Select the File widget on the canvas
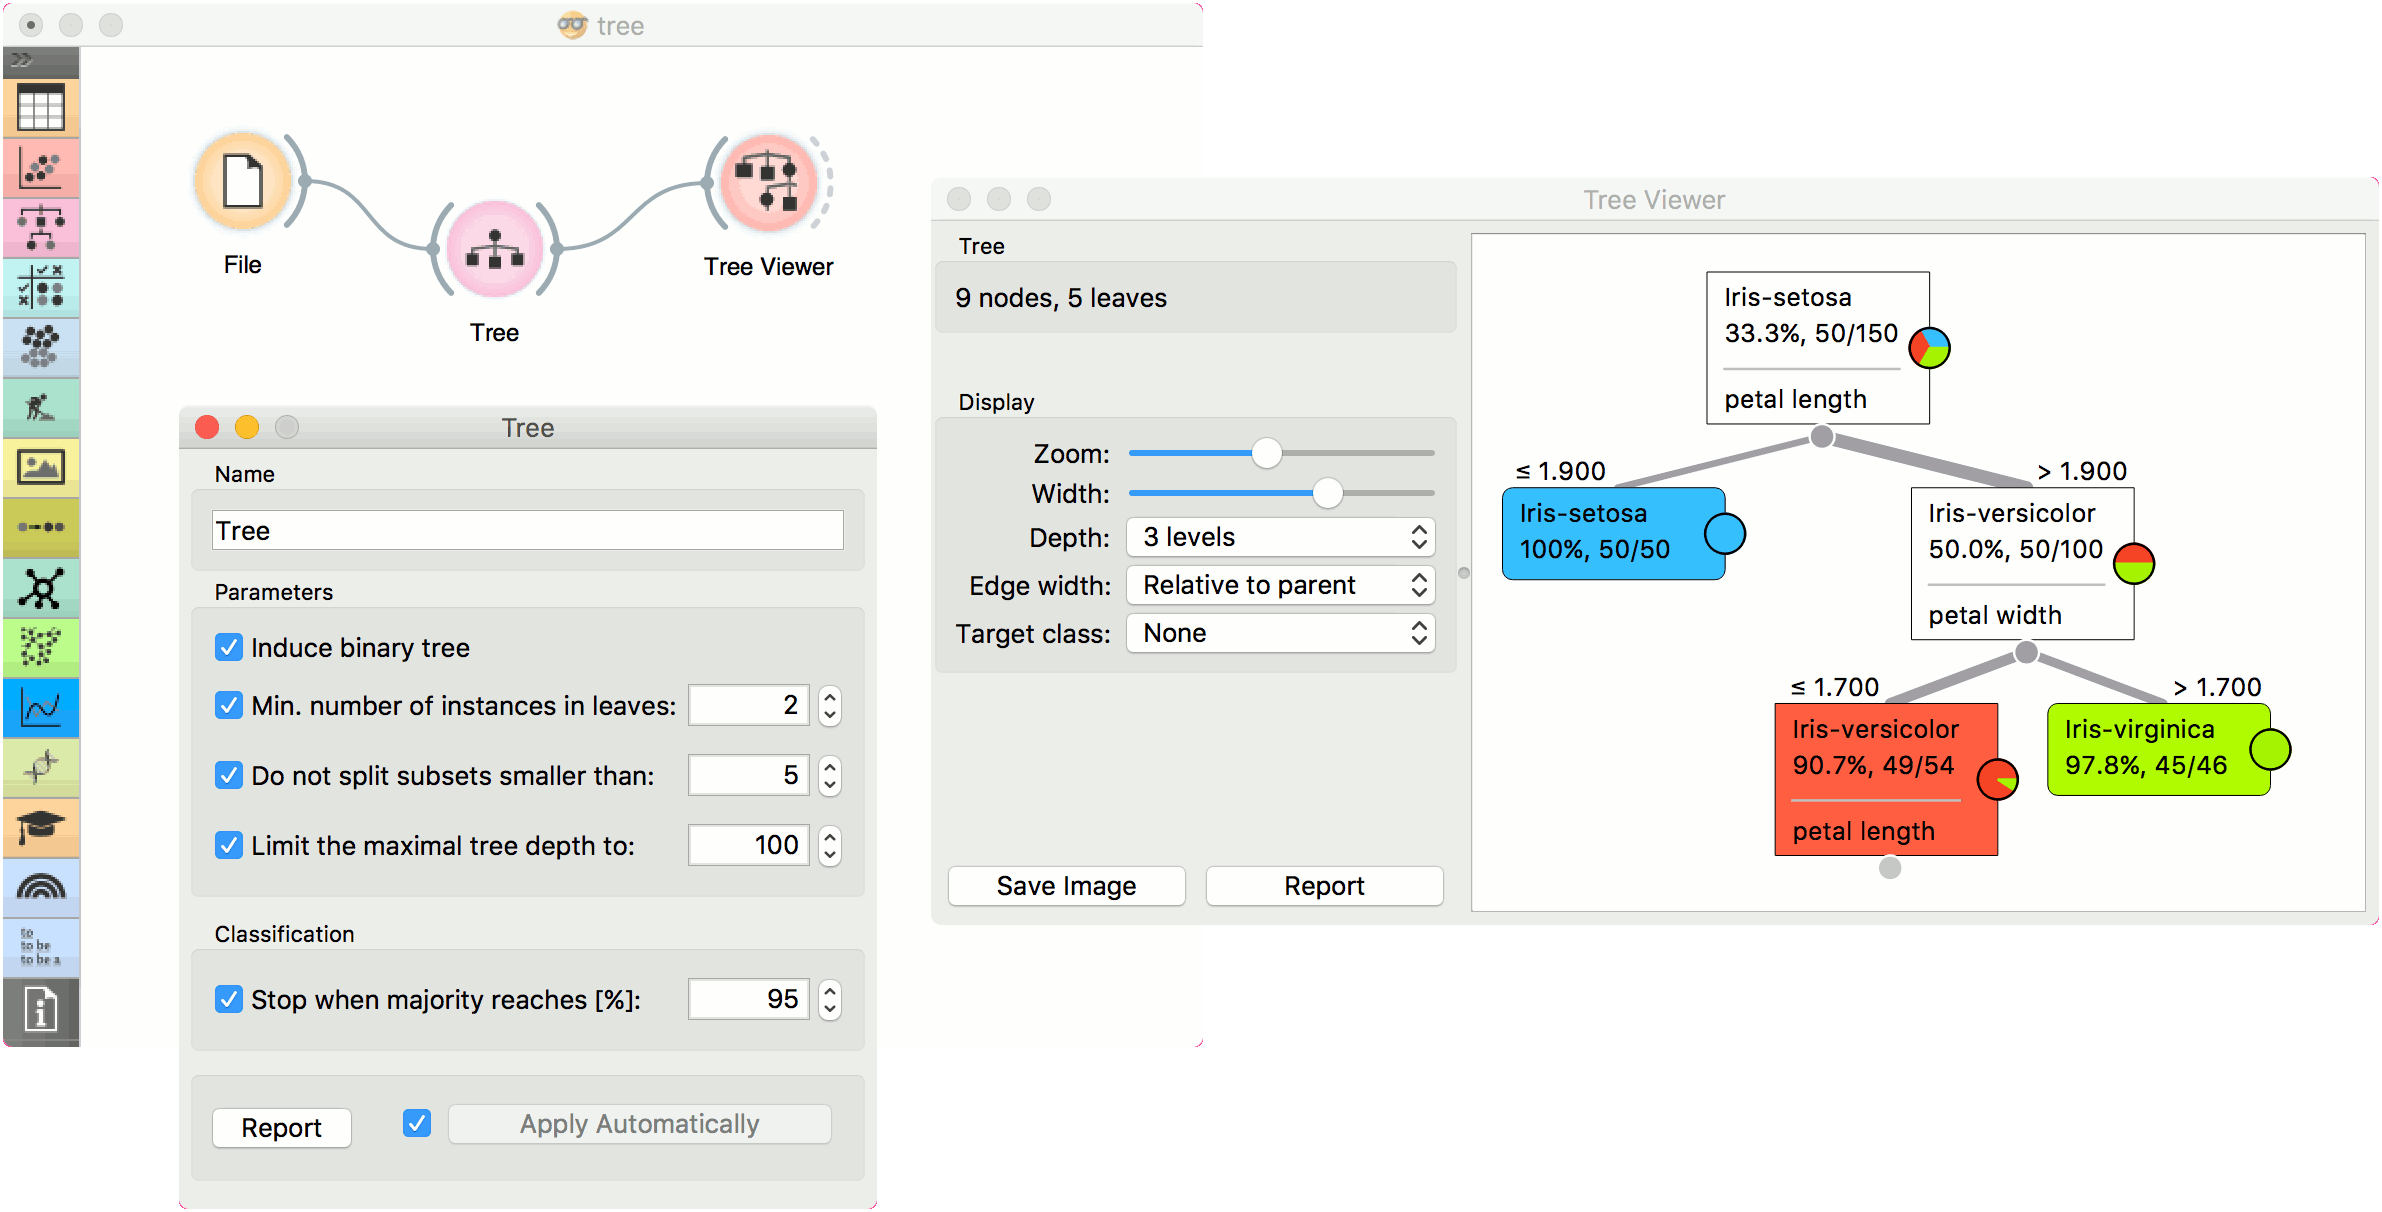 pos(242,181)
